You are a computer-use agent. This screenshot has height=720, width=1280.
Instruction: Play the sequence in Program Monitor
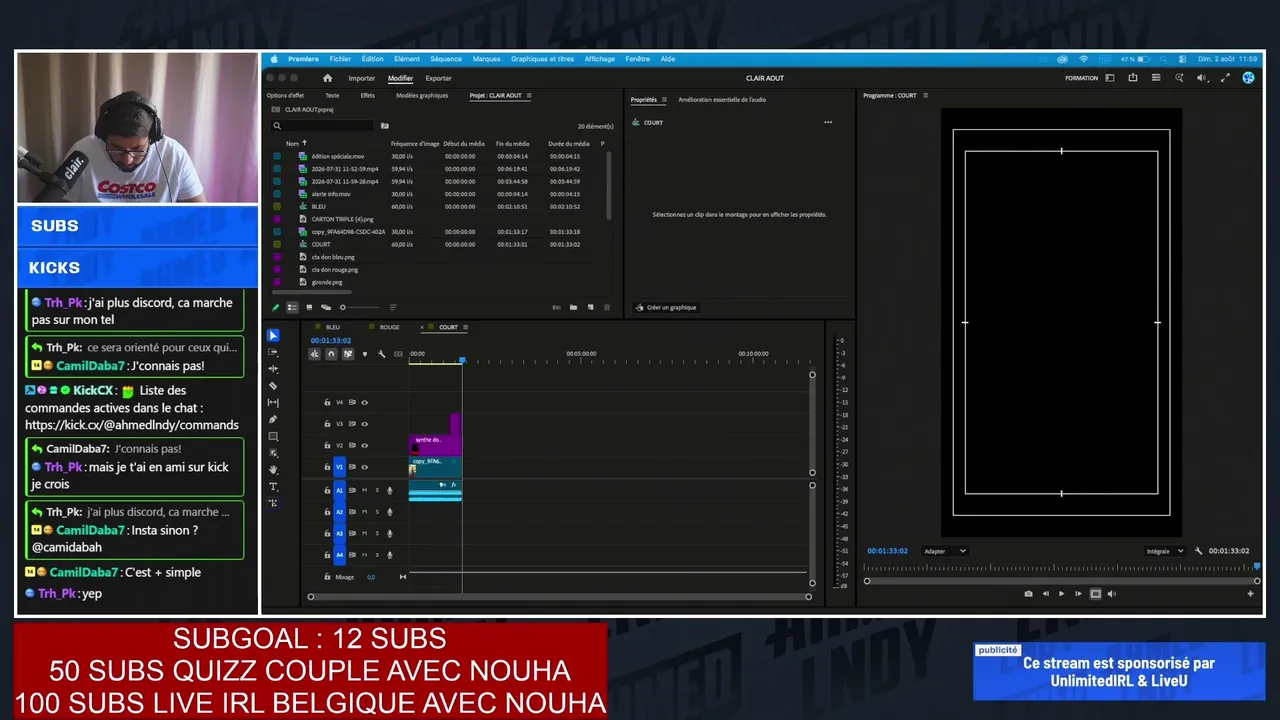(x=1062, y=594)
